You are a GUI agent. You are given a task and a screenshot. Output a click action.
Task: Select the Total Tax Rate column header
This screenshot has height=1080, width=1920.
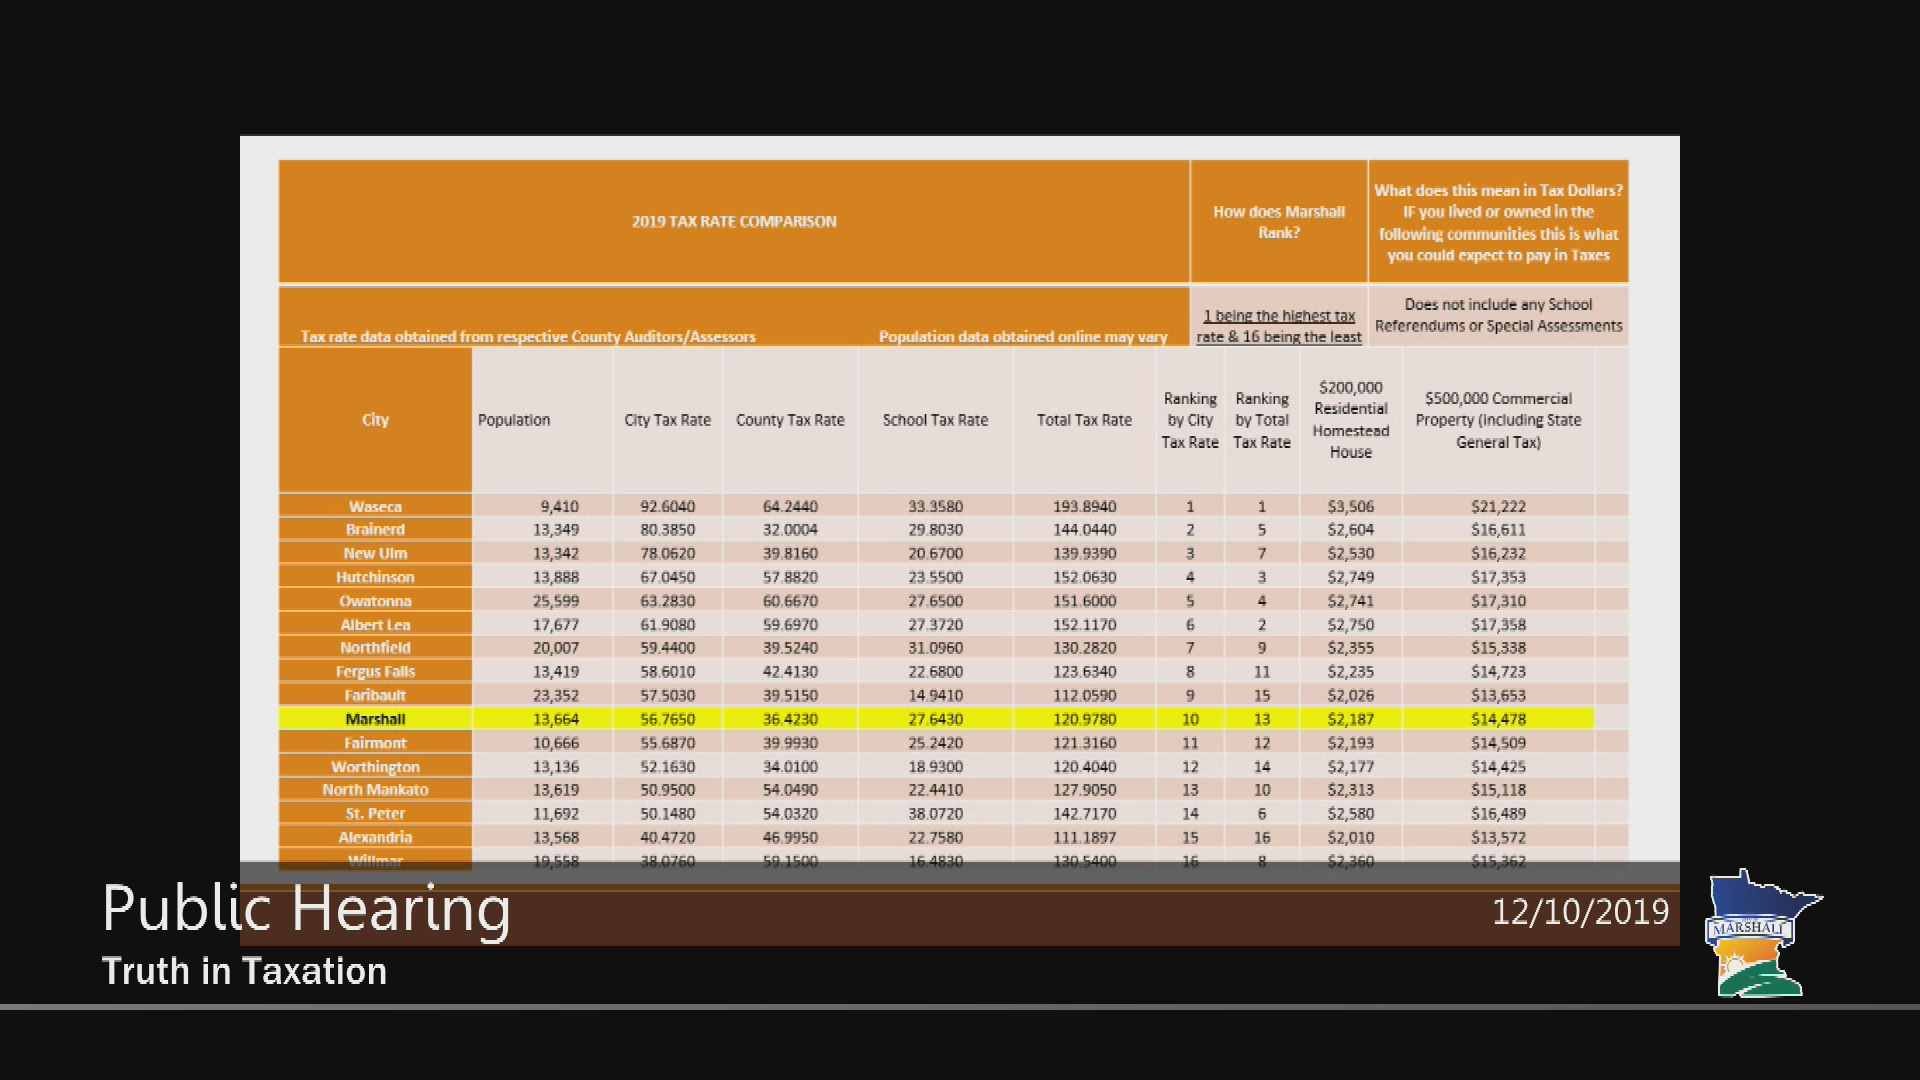pos(1084,420)
